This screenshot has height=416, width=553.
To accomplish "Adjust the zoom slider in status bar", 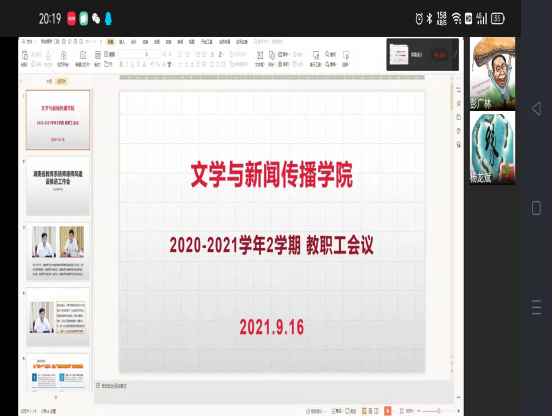I will click(x=438, y=411).
